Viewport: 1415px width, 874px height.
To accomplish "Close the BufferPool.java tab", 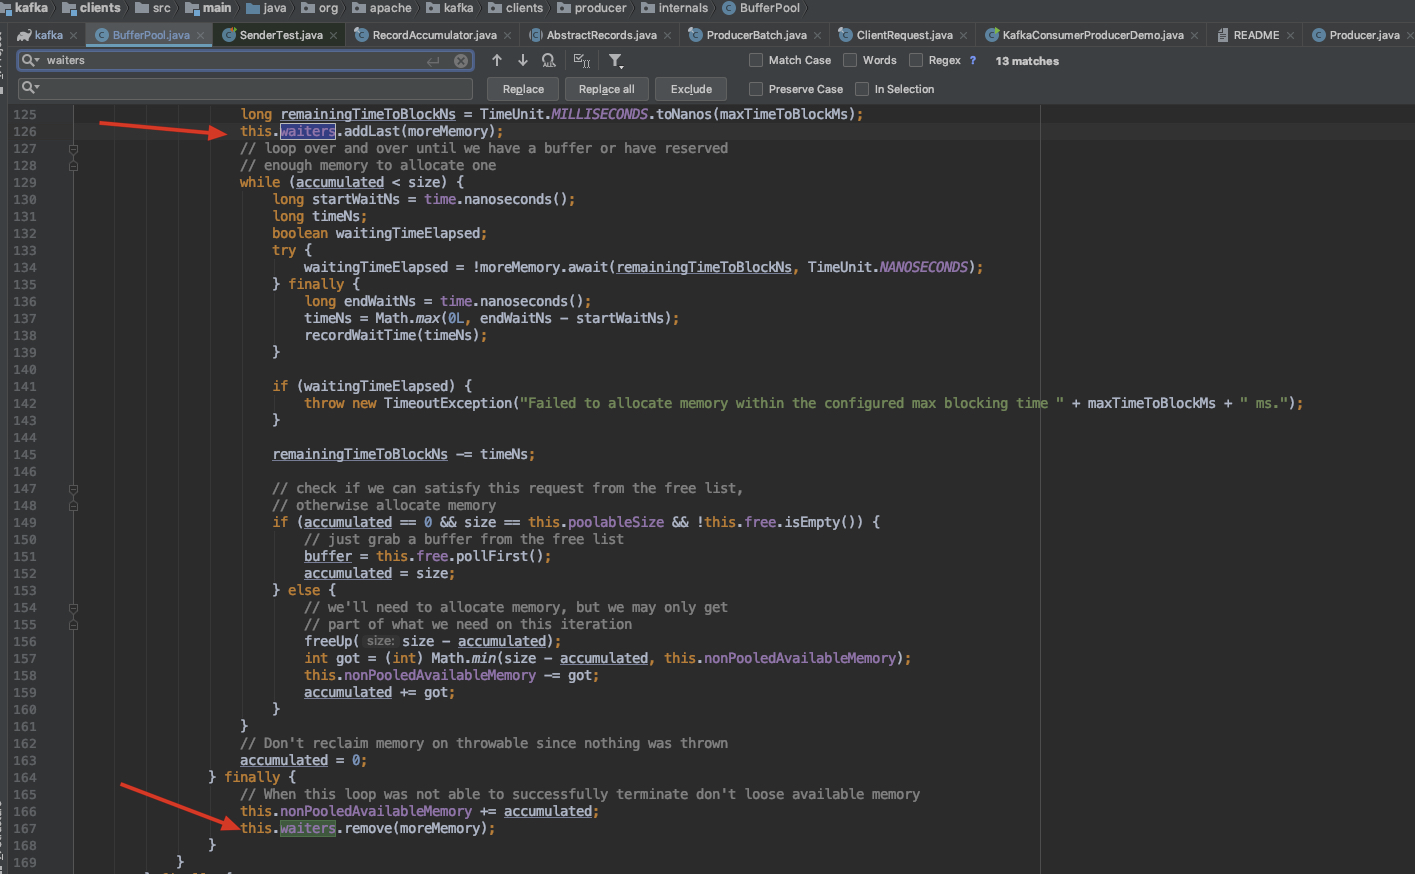I will 200,35.
